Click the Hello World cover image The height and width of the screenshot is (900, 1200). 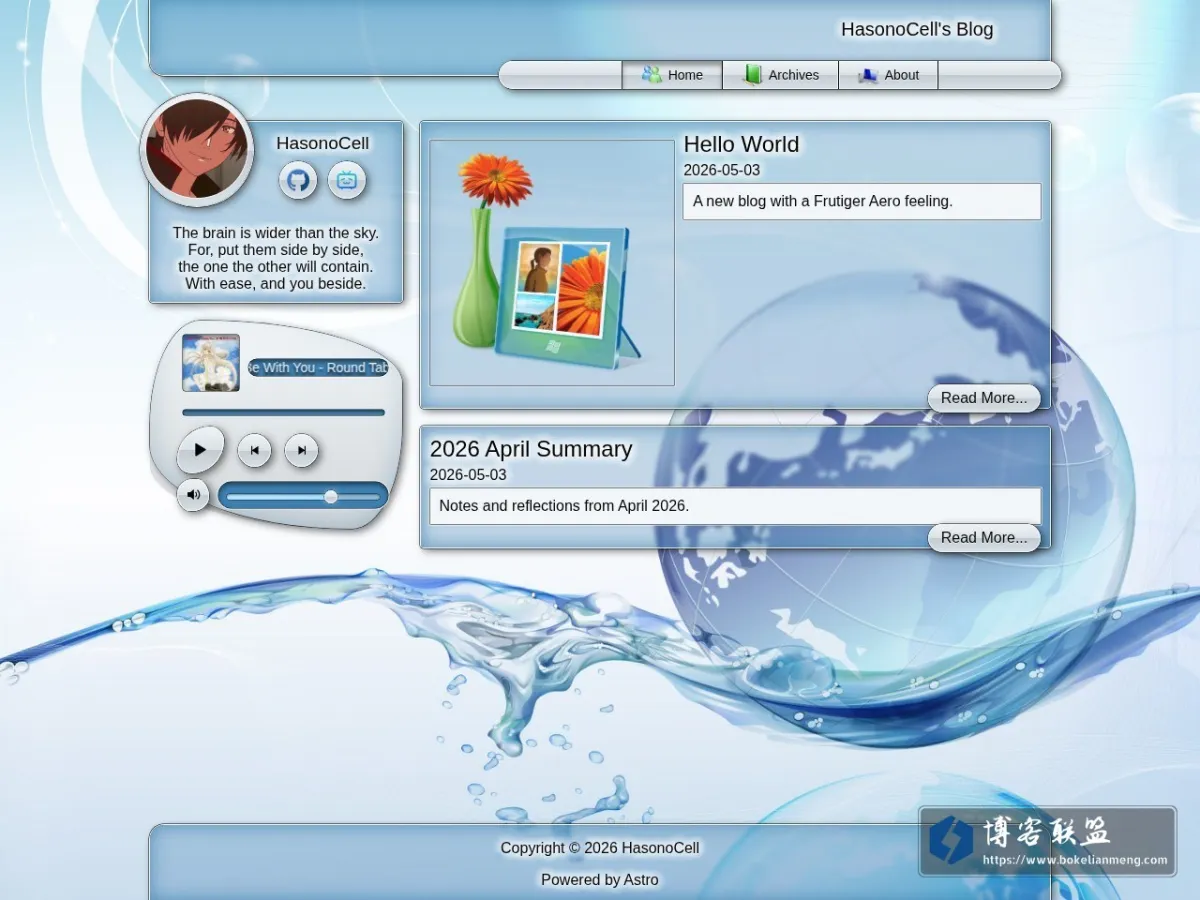pyautogui.click(x=552, y=263)
